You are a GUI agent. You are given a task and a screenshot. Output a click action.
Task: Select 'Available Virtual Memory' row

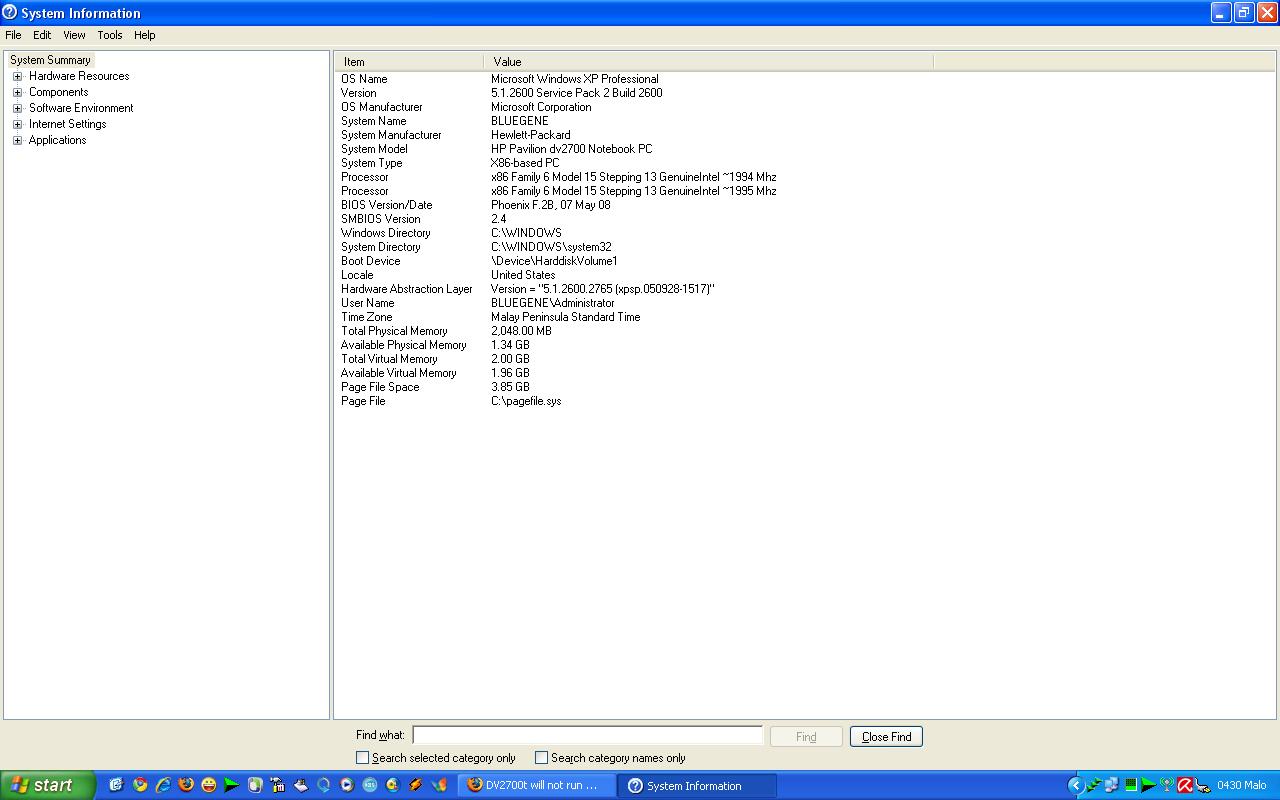[x=398, y=373]
